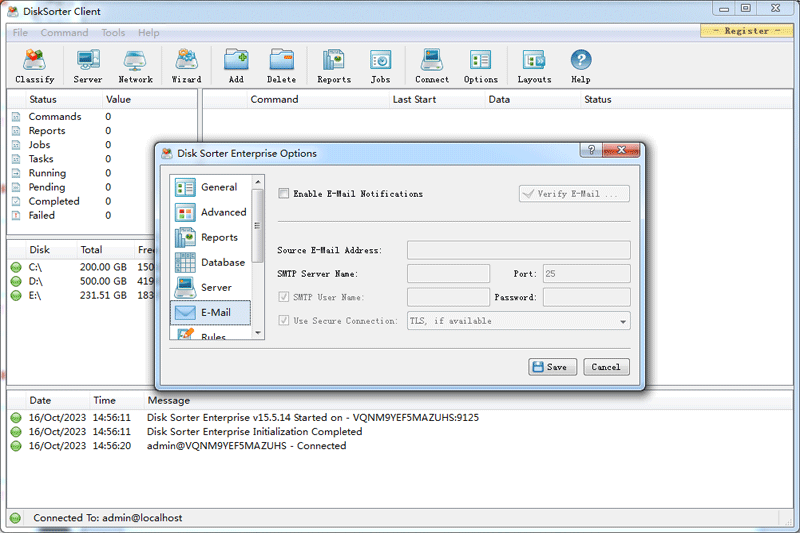Click the Failed status row icon
Viewport: 800px width, 533px height.
16,215
